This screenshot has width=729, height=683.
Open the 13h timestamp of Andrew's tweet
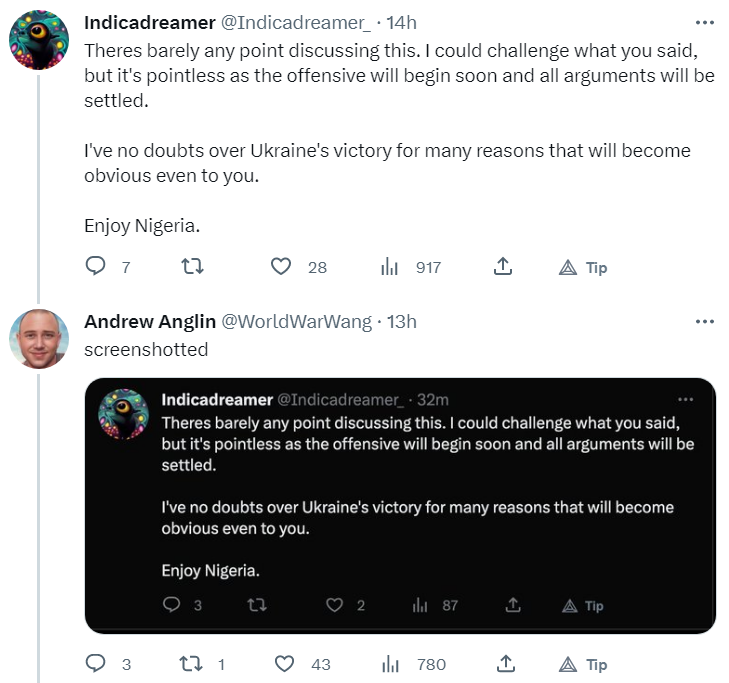tap(402, 321)
